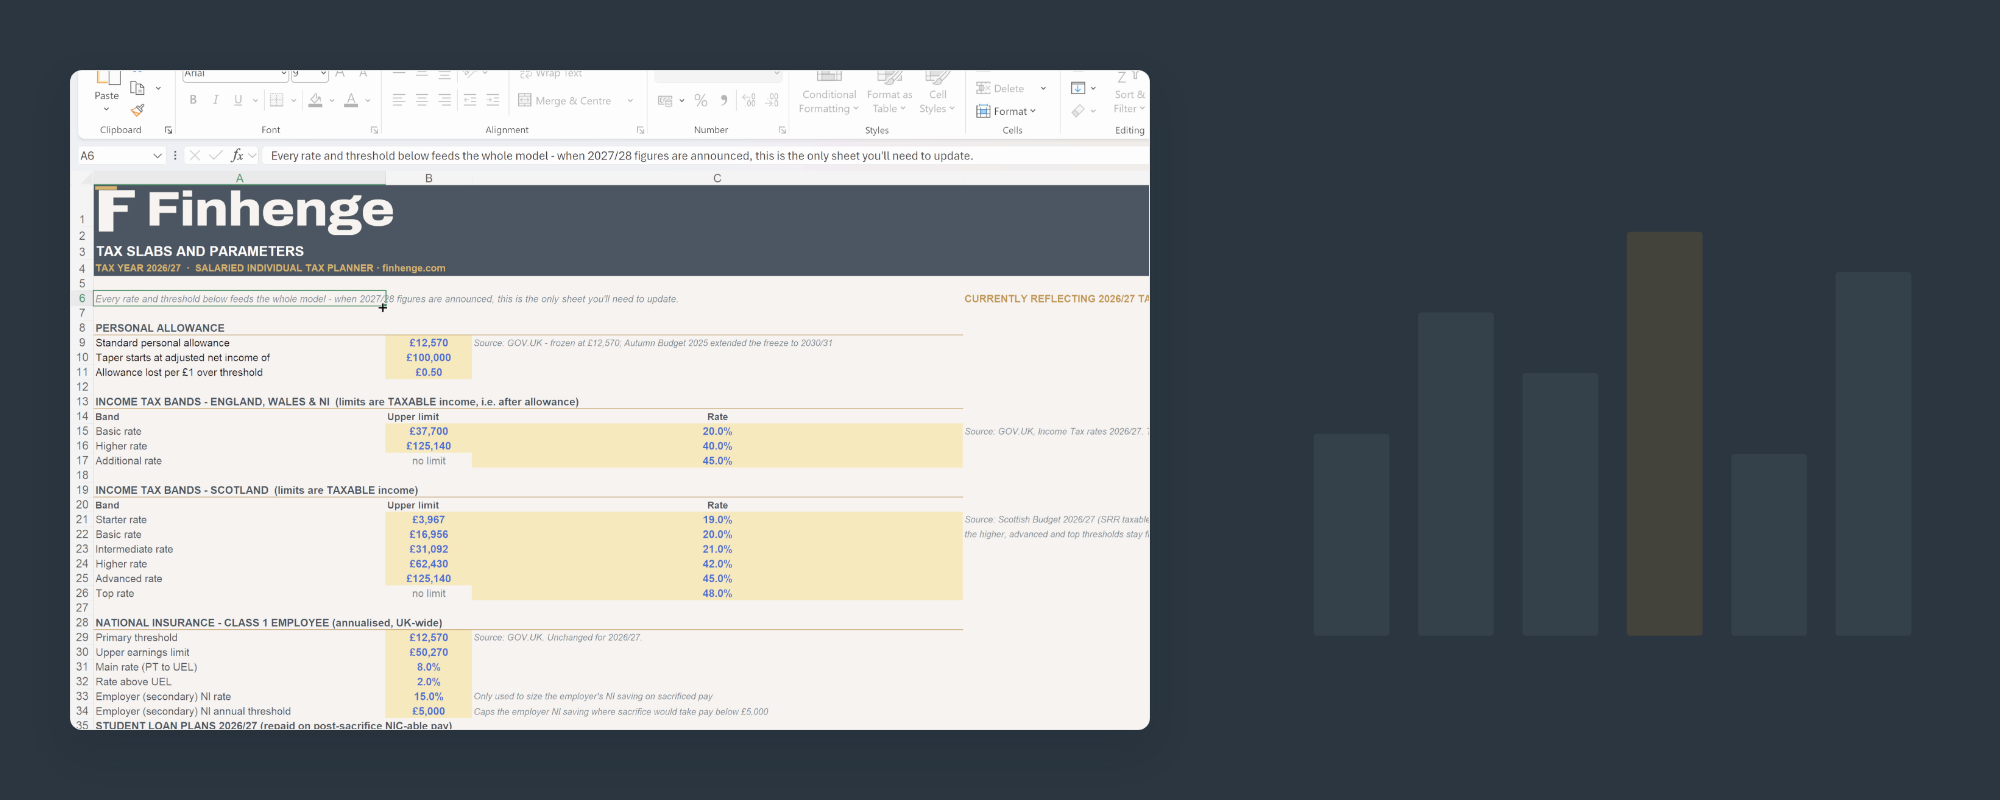Apply Comma Style number format
2000x800 pixels.
click(724, 100)
